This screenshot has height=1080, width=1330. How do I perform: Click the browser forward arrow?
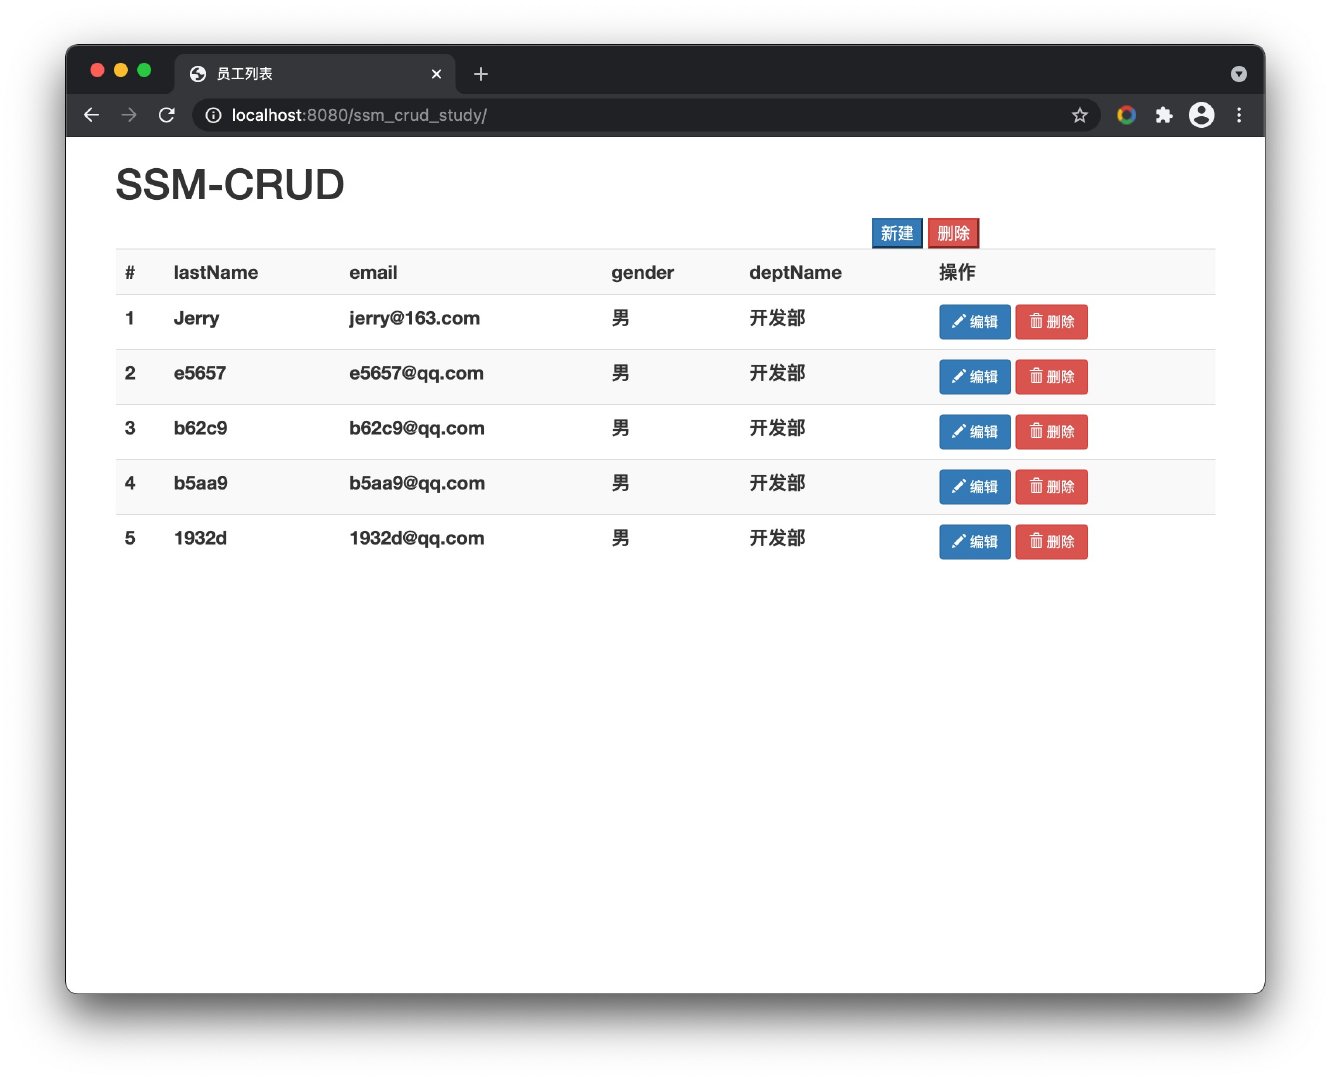(x=129, y=115)
